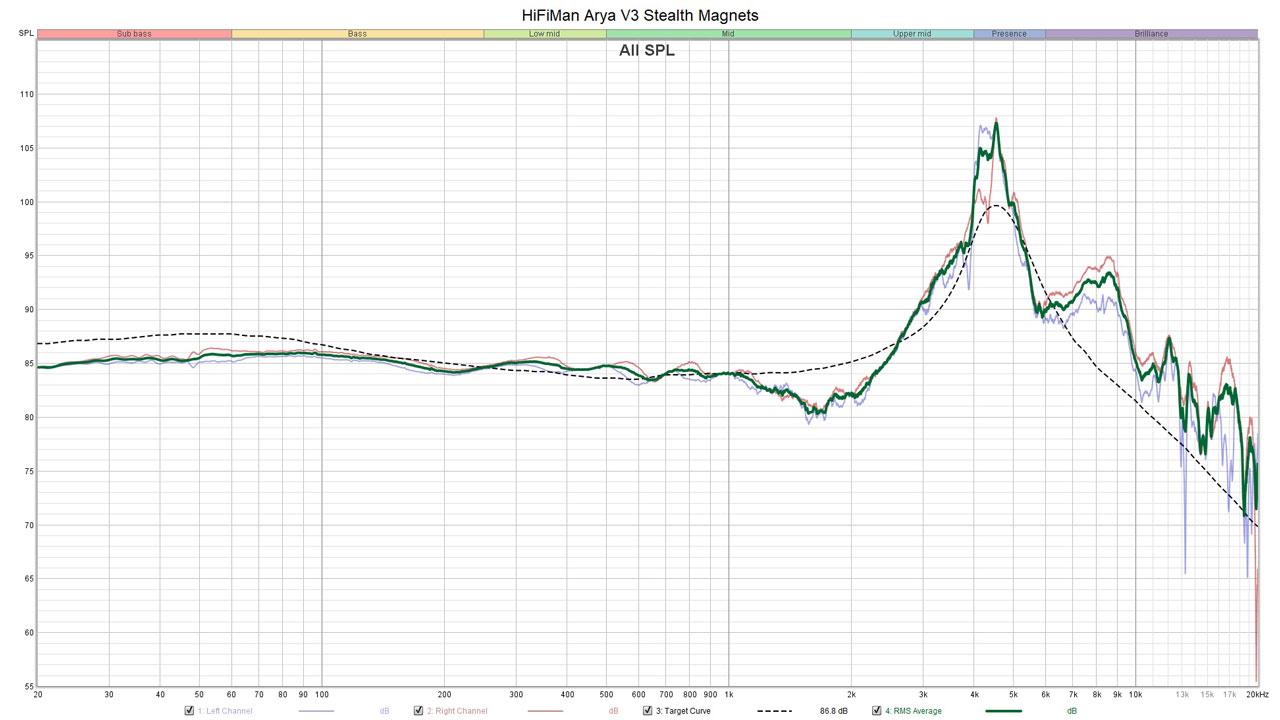
Task: Click the 55 level axis label
Action: 27,686
